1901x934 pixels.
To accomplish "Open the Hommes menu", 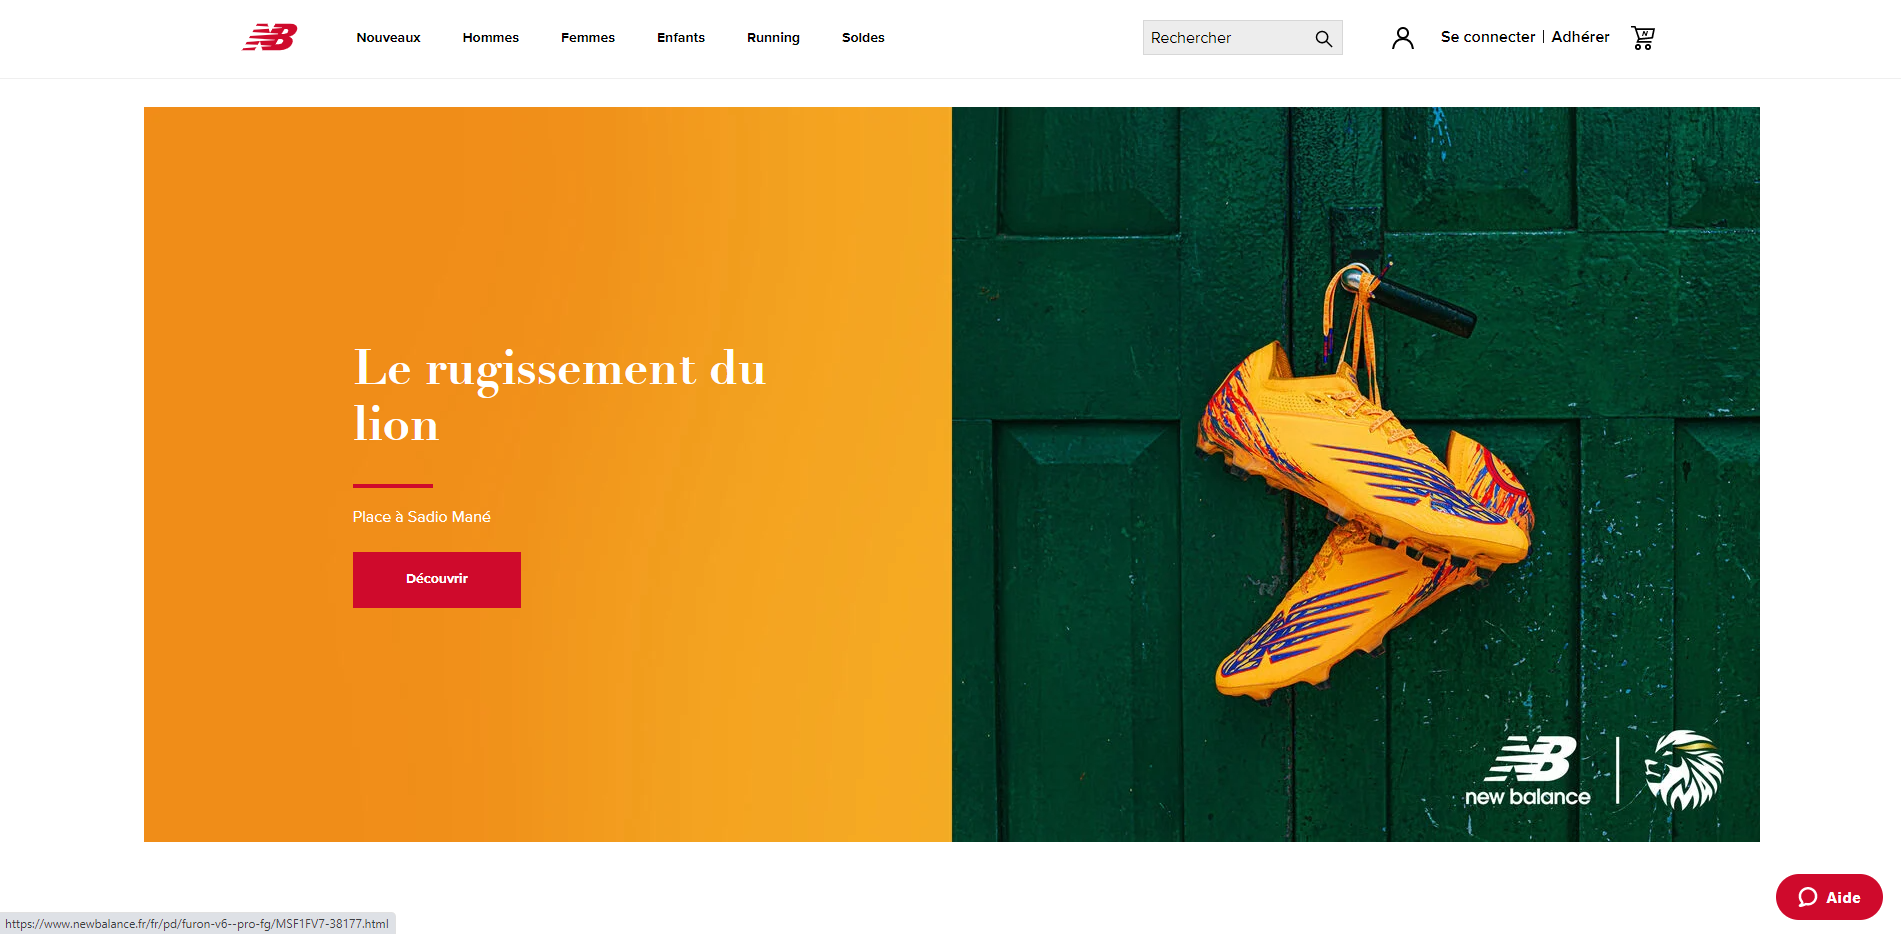I will tap(491, 38).
